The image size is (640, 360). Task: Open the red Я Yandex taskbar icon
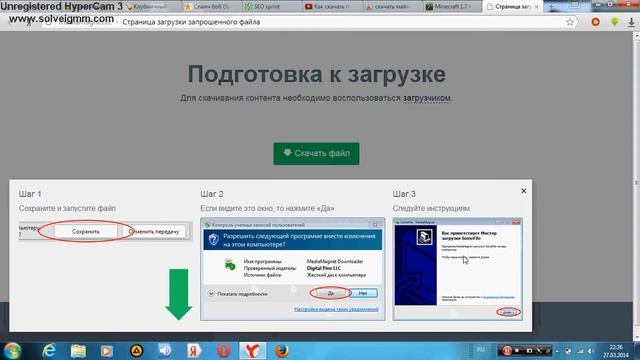[x=194, y=351]
